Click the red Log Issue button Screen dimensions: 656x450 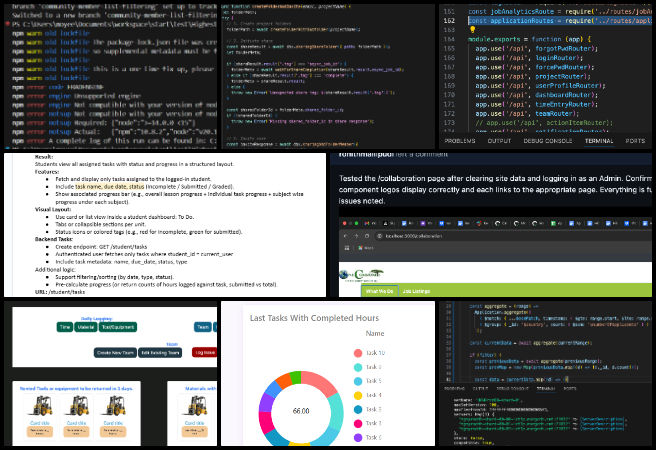click(x=205, y=353)
